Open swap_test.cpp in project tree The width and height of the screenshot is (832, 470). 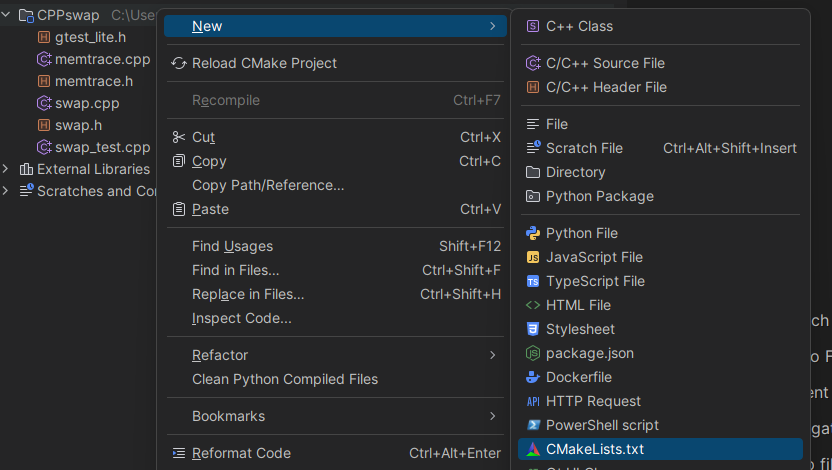[102, 147]
